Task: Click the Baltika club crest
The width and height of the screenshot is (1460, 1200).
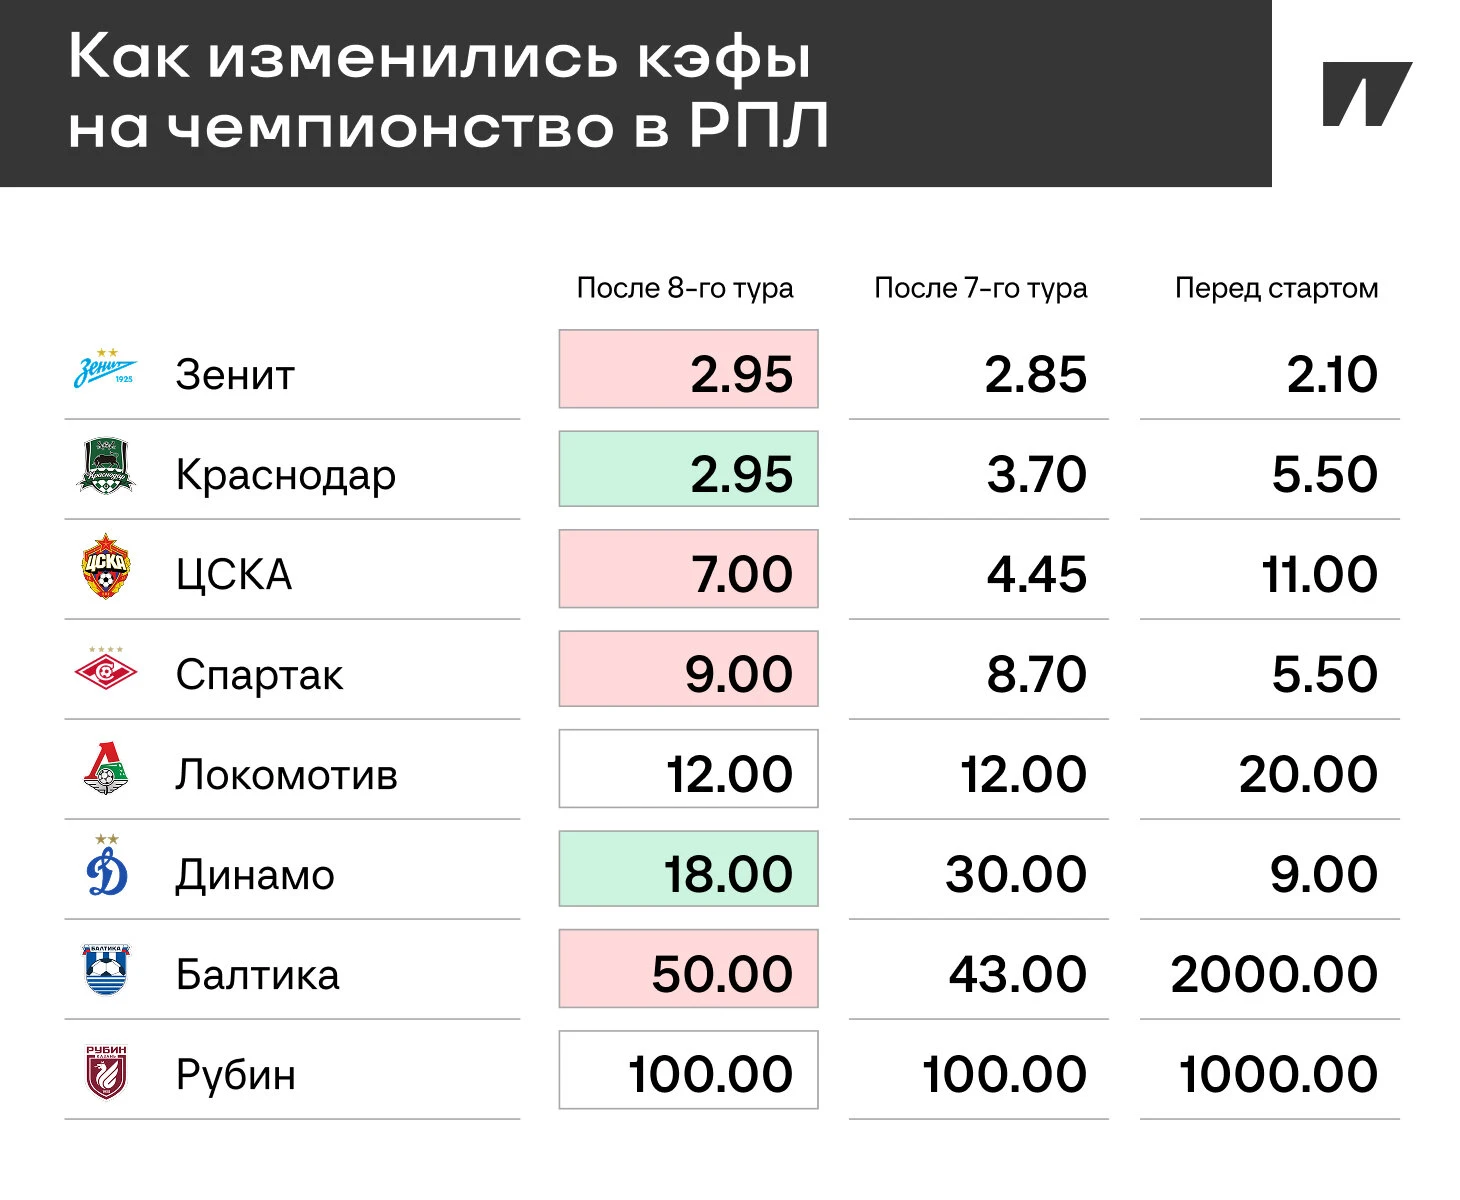Action: pyautogui.click(x=105, y=970)
